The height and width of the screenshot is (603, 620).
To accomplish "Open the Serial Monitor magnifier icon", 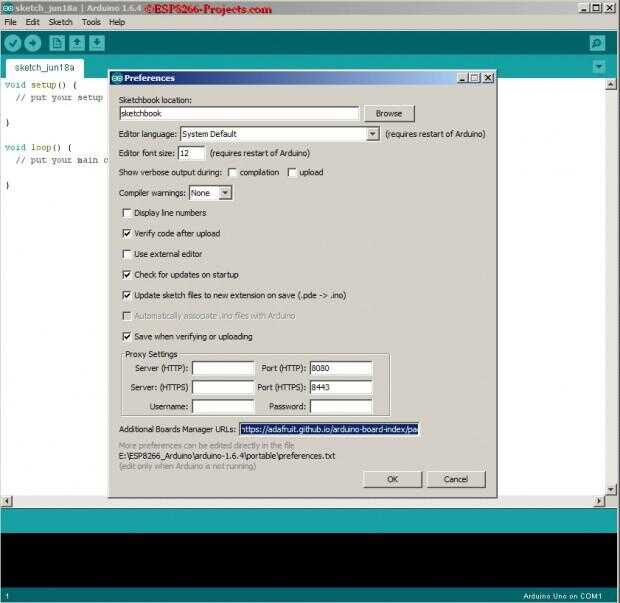I will (597, 43).
